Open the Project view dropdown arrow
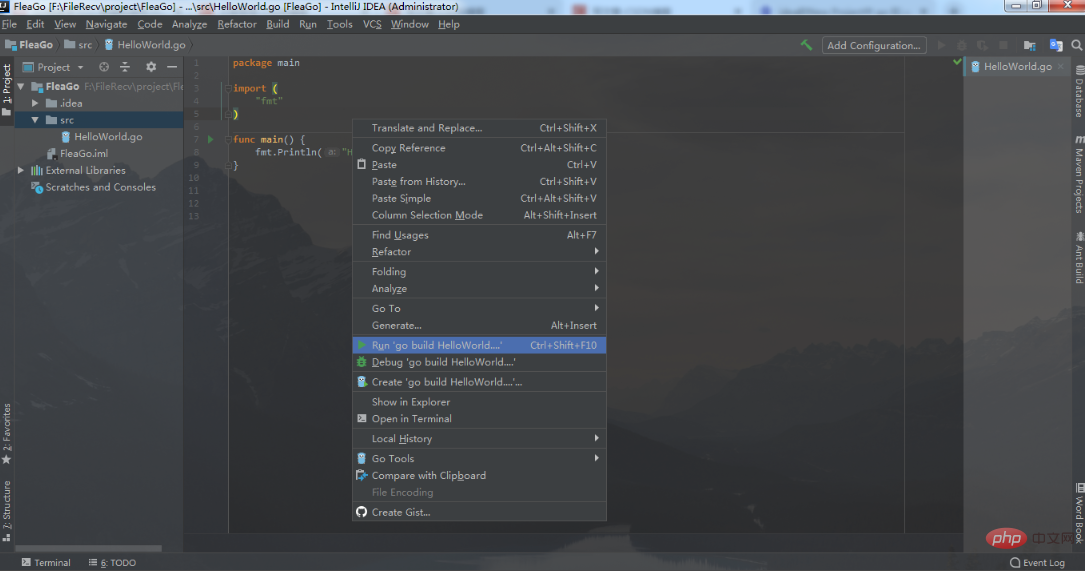Viewport: 1085px width, 571px height. click(x=80, y=68)
